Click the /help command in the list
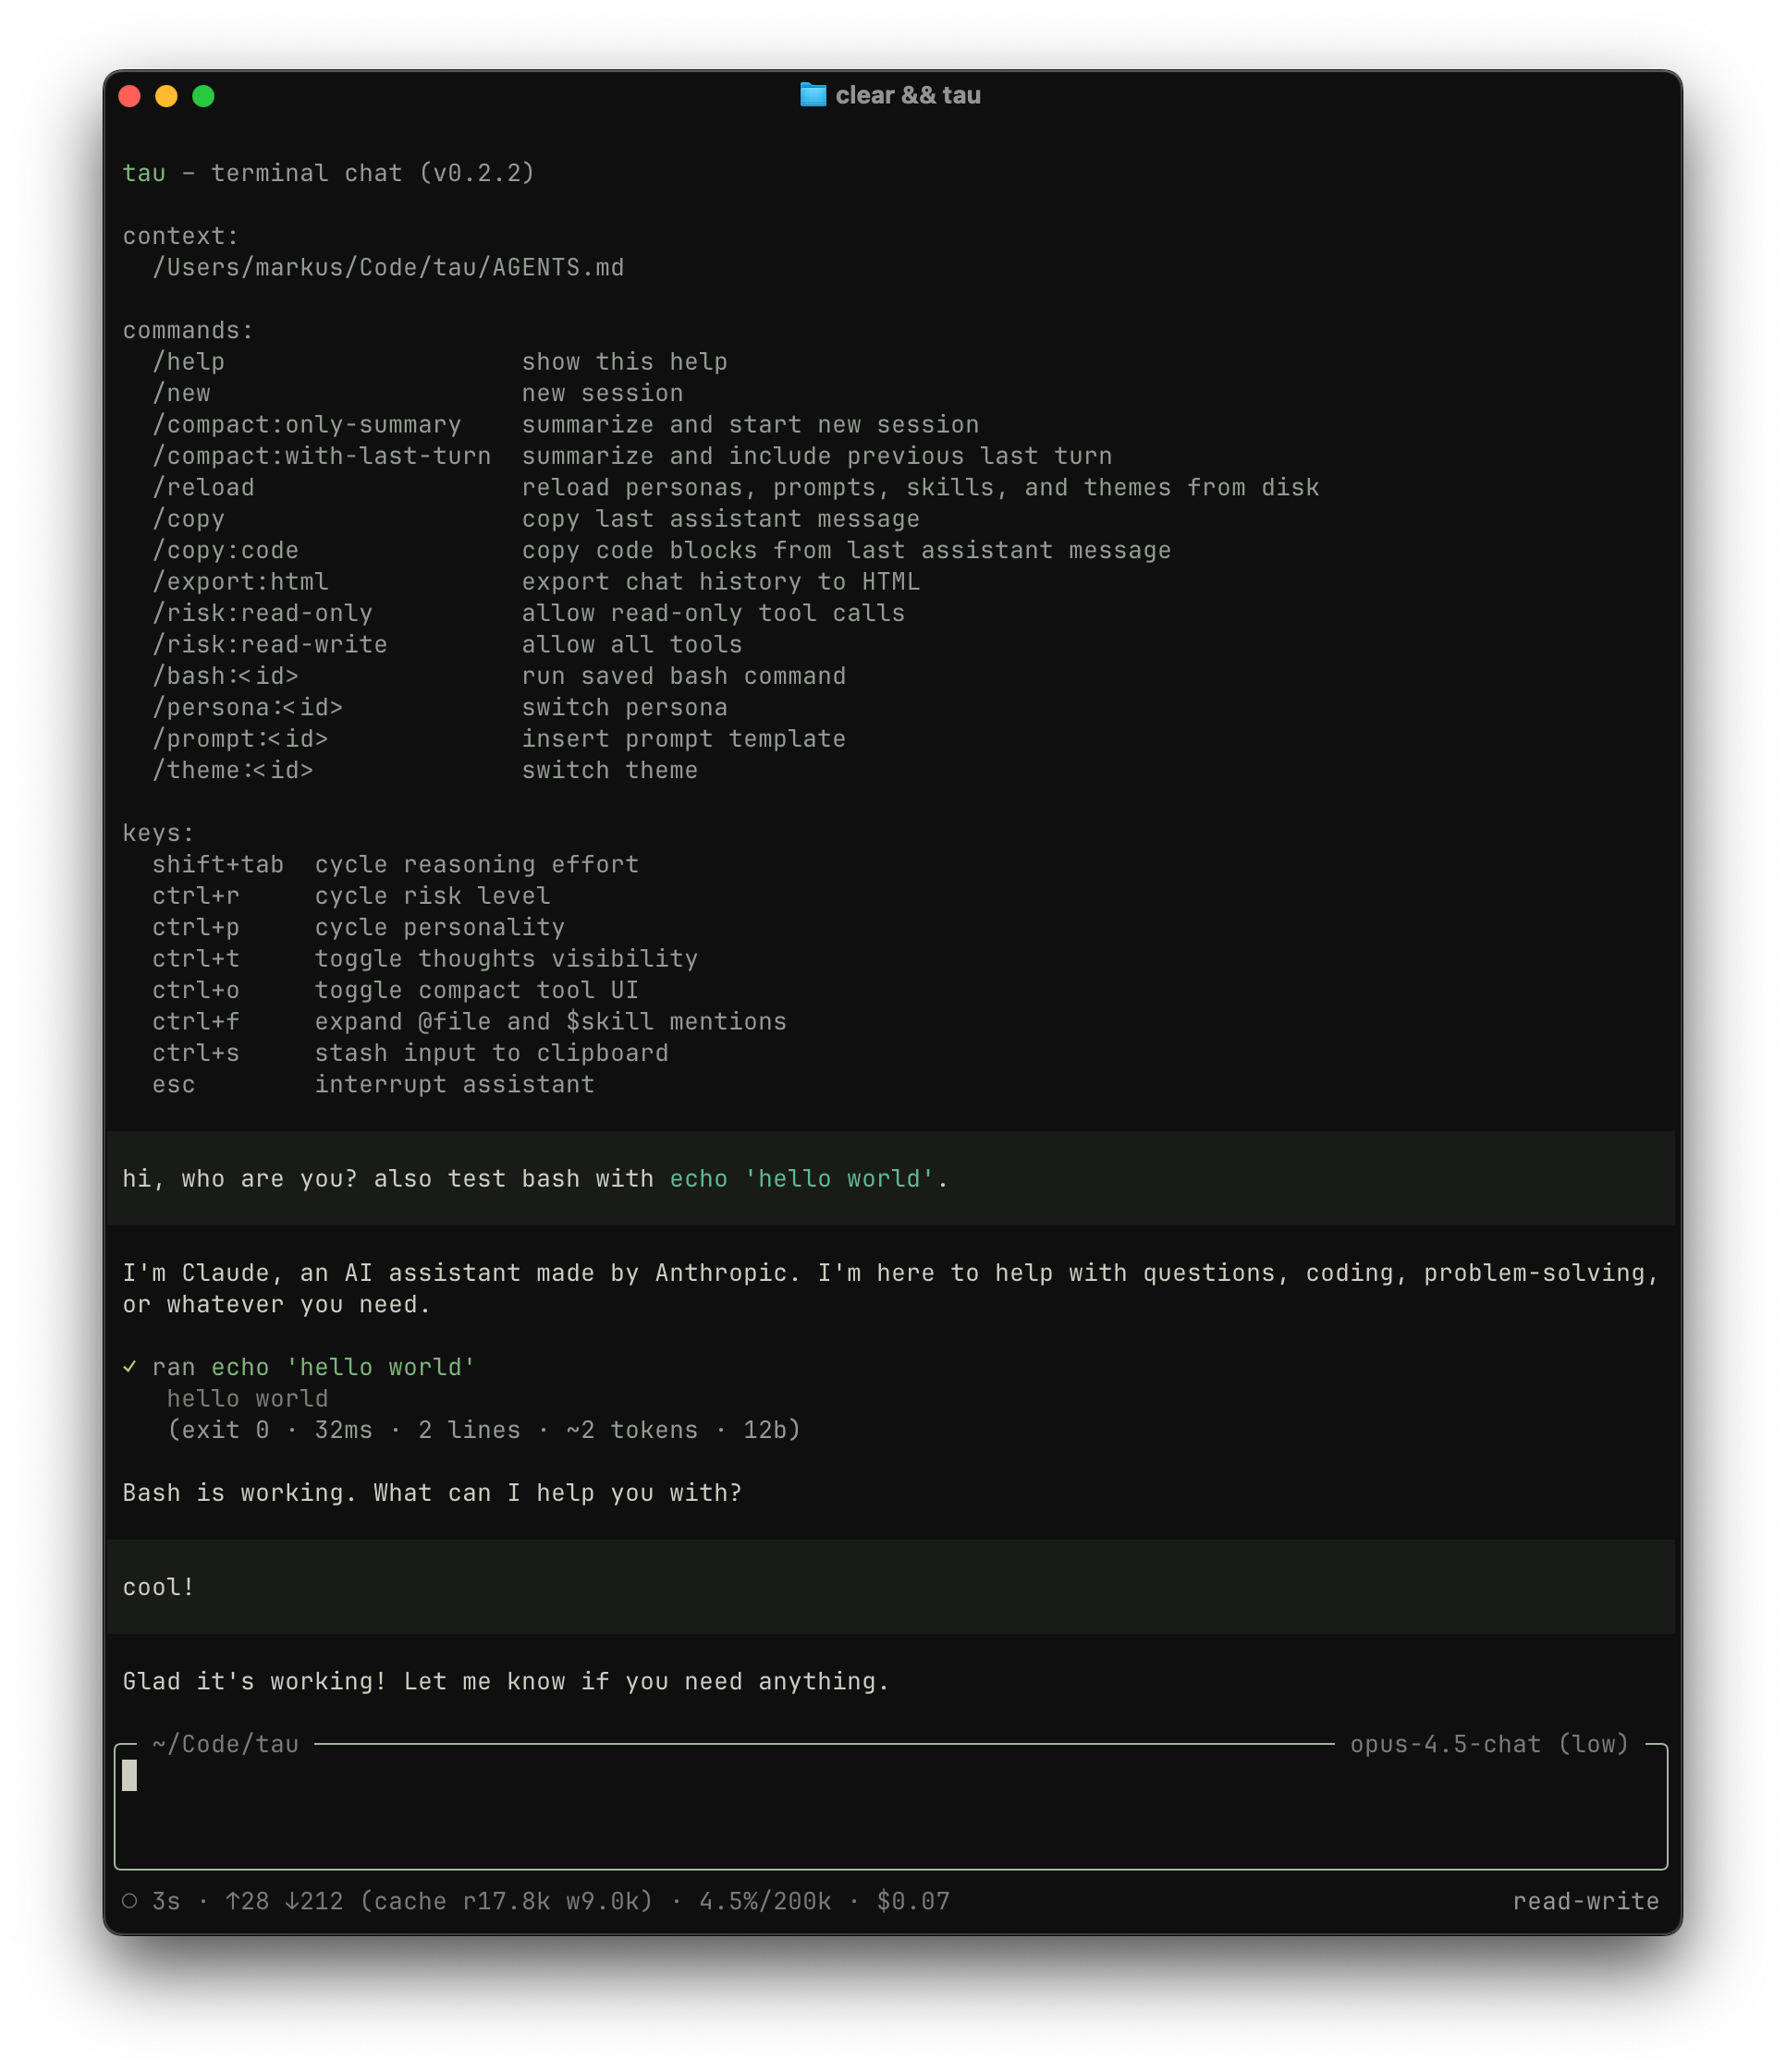The image size is (1786, 2072). coord(188,362)
